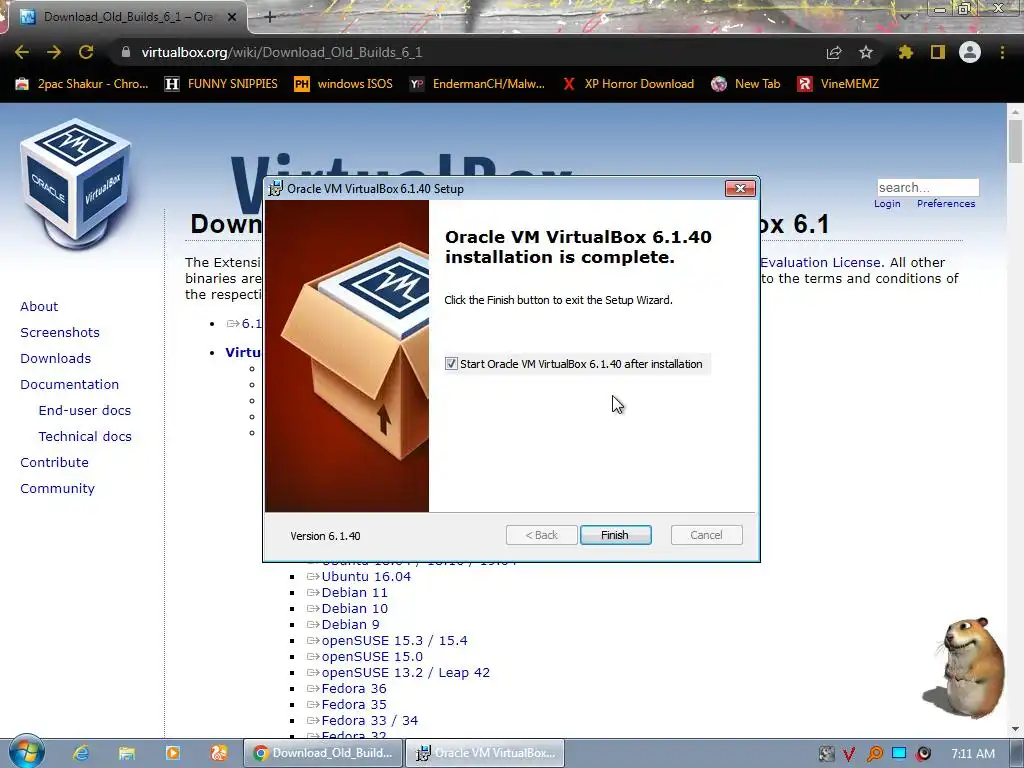Click Fedora 33 / 34 link

coord(370,720)
